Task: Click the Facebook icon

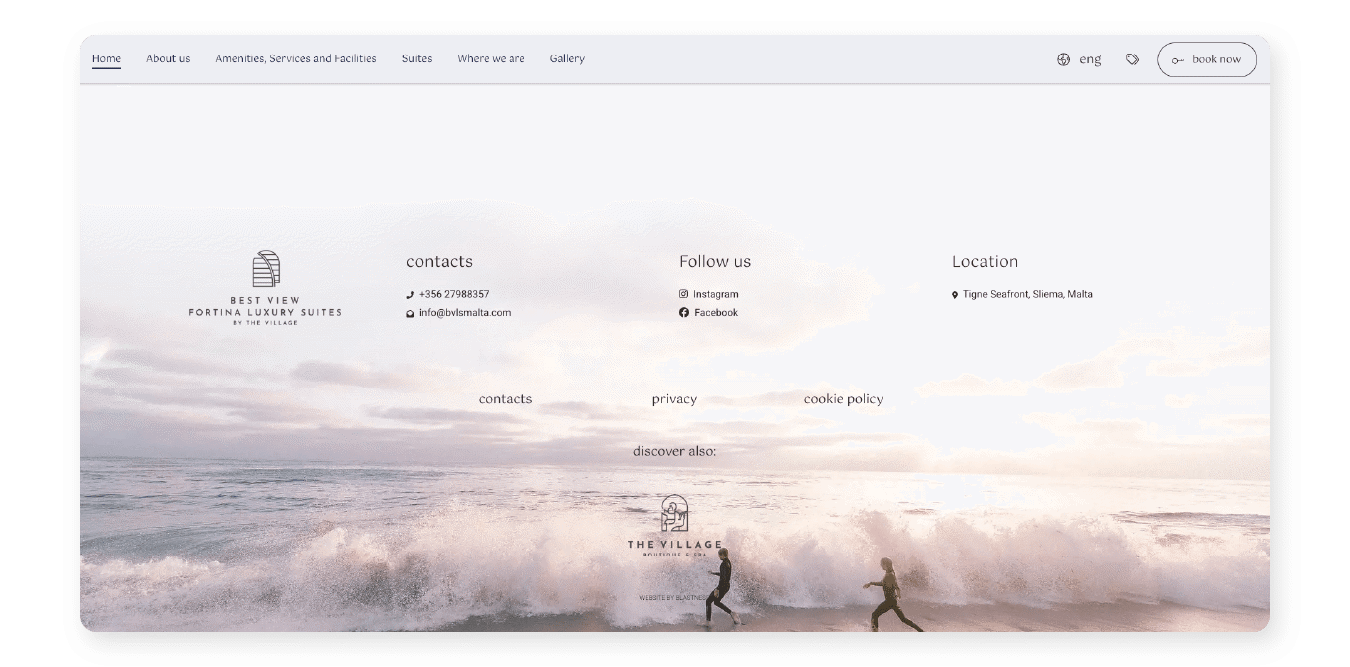Action: pos(684,313)
